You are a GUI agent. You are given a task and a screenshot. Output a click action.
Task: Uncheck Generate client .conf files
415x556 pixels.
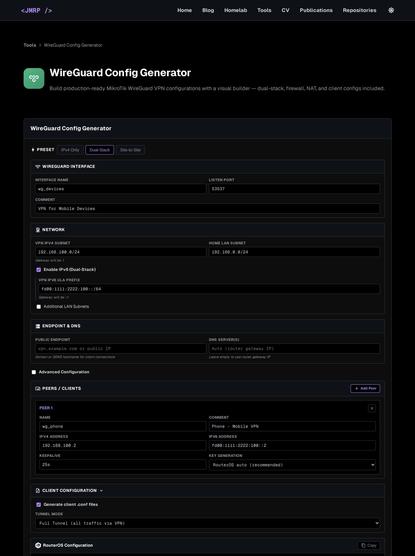(x=39, y=505)
